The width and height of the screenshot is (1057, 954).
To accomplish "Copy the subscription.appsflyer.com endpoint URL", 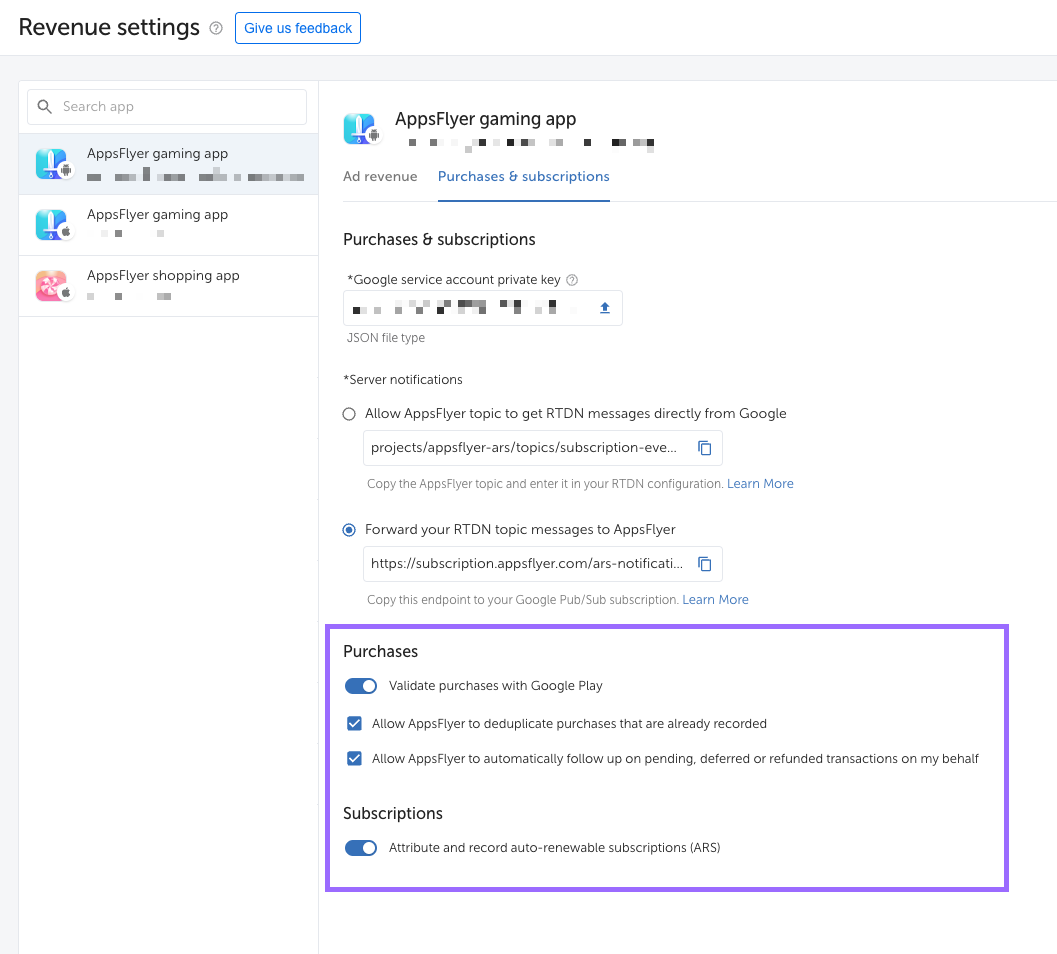I will point(704,564).
